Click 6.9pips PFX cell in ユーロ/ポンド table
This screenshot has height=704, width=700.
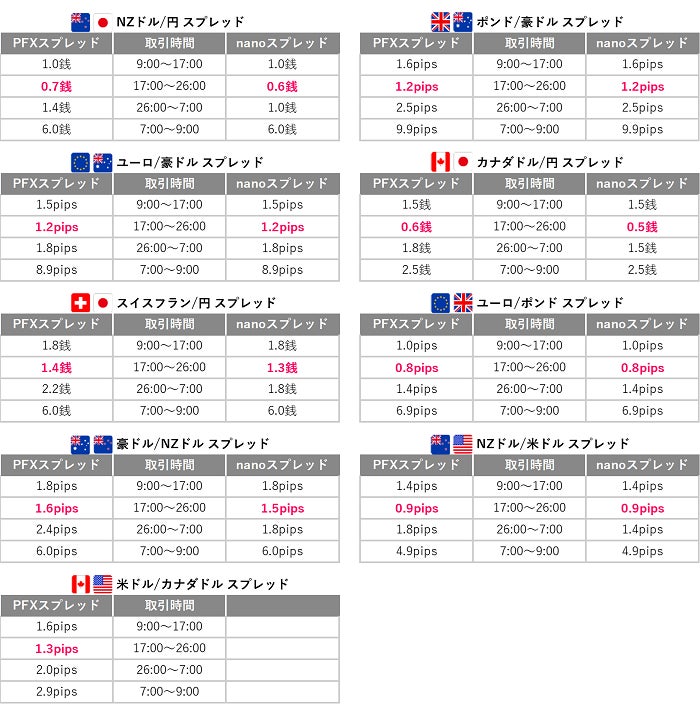point(416,410)
